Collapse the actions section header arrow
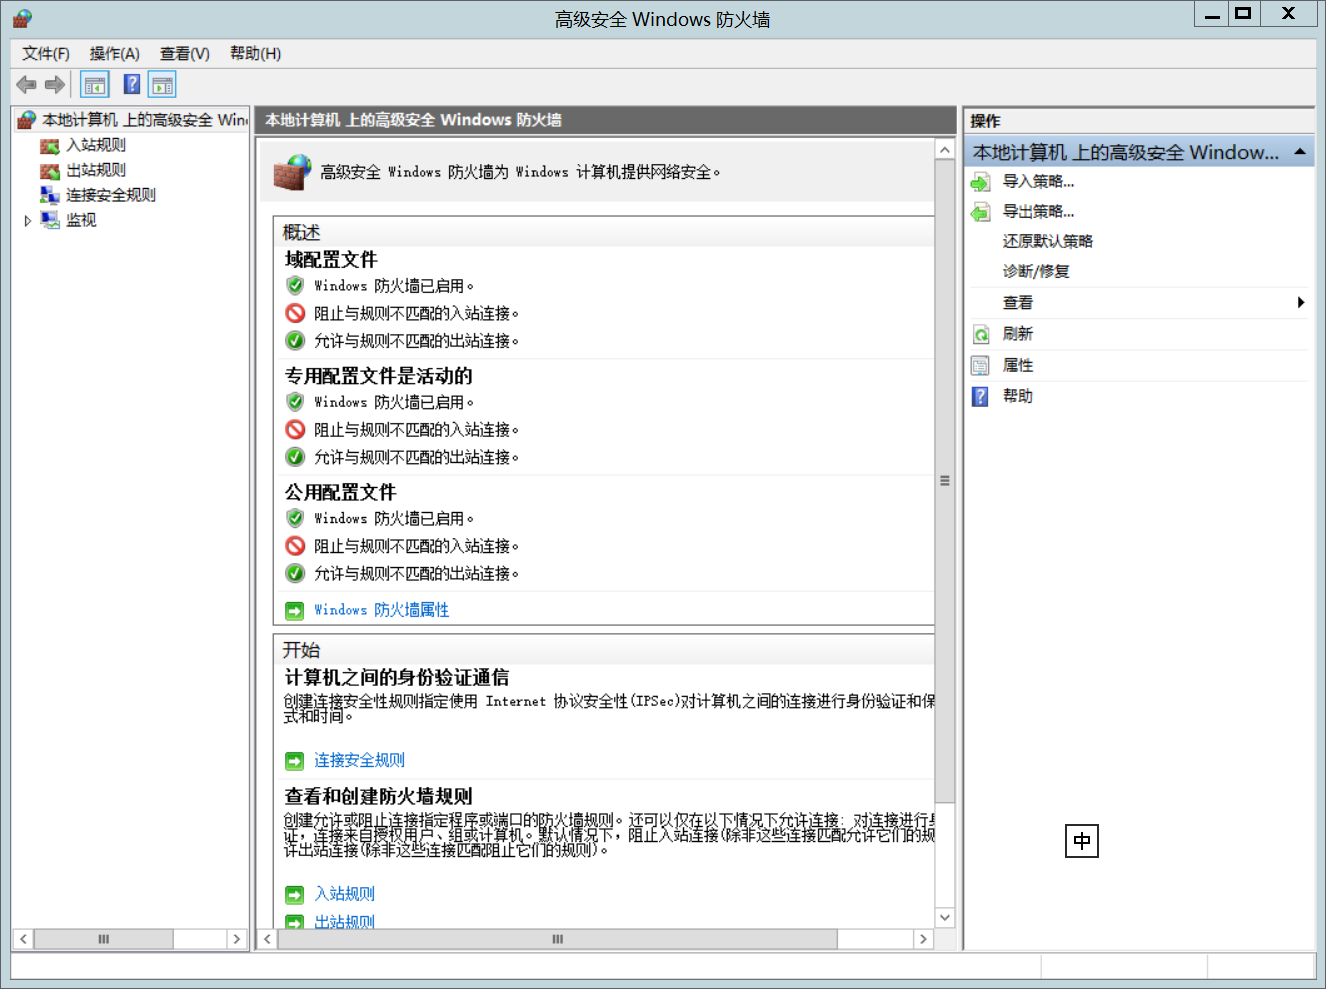 (x=1300, y=152)
